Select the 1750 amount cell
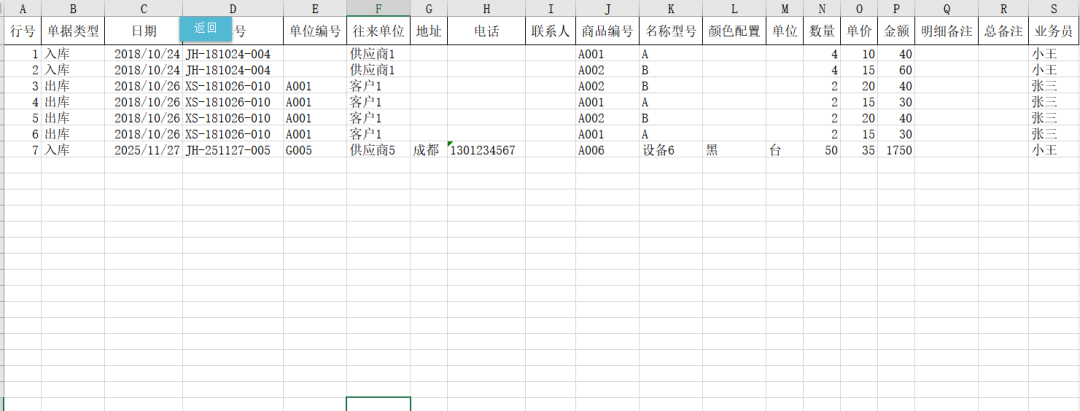Image resolution: width=1080 pixels, height=411 pixels. point(896,150)
